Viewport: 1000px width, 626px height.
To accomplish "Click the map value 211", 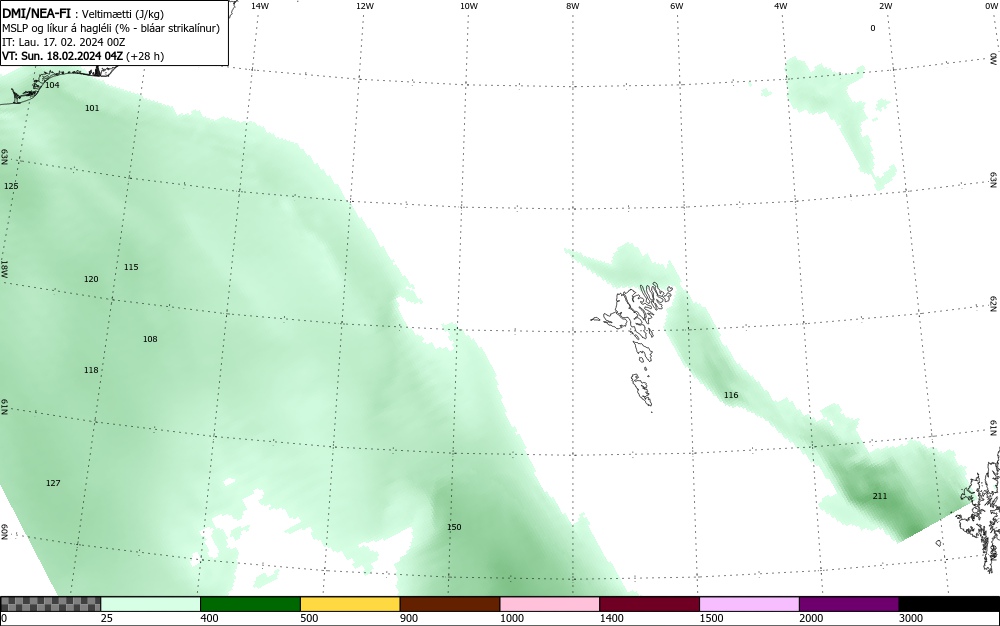I will [879, 496].
